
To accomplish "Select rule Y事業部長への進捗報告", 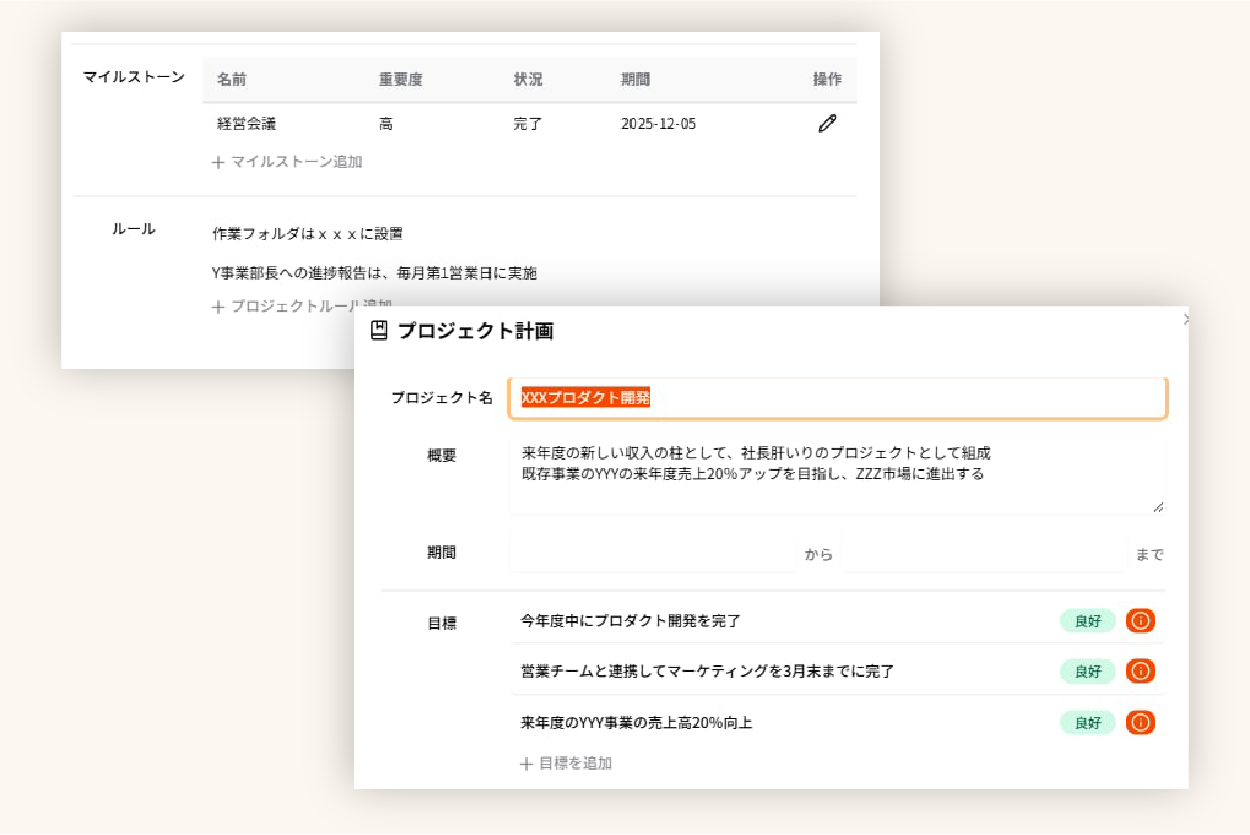I will (374, 273).
